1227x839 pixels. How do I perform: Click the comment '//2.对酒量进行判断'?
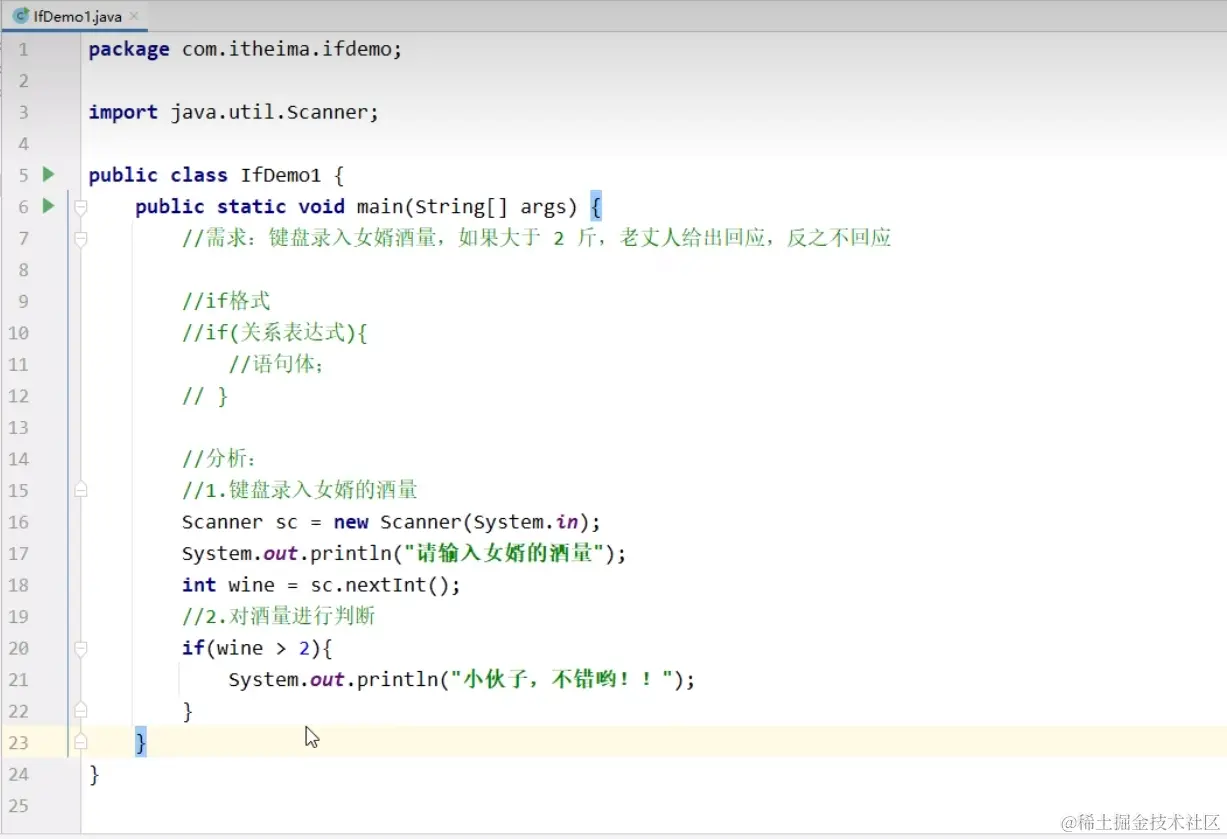point(279,616)
